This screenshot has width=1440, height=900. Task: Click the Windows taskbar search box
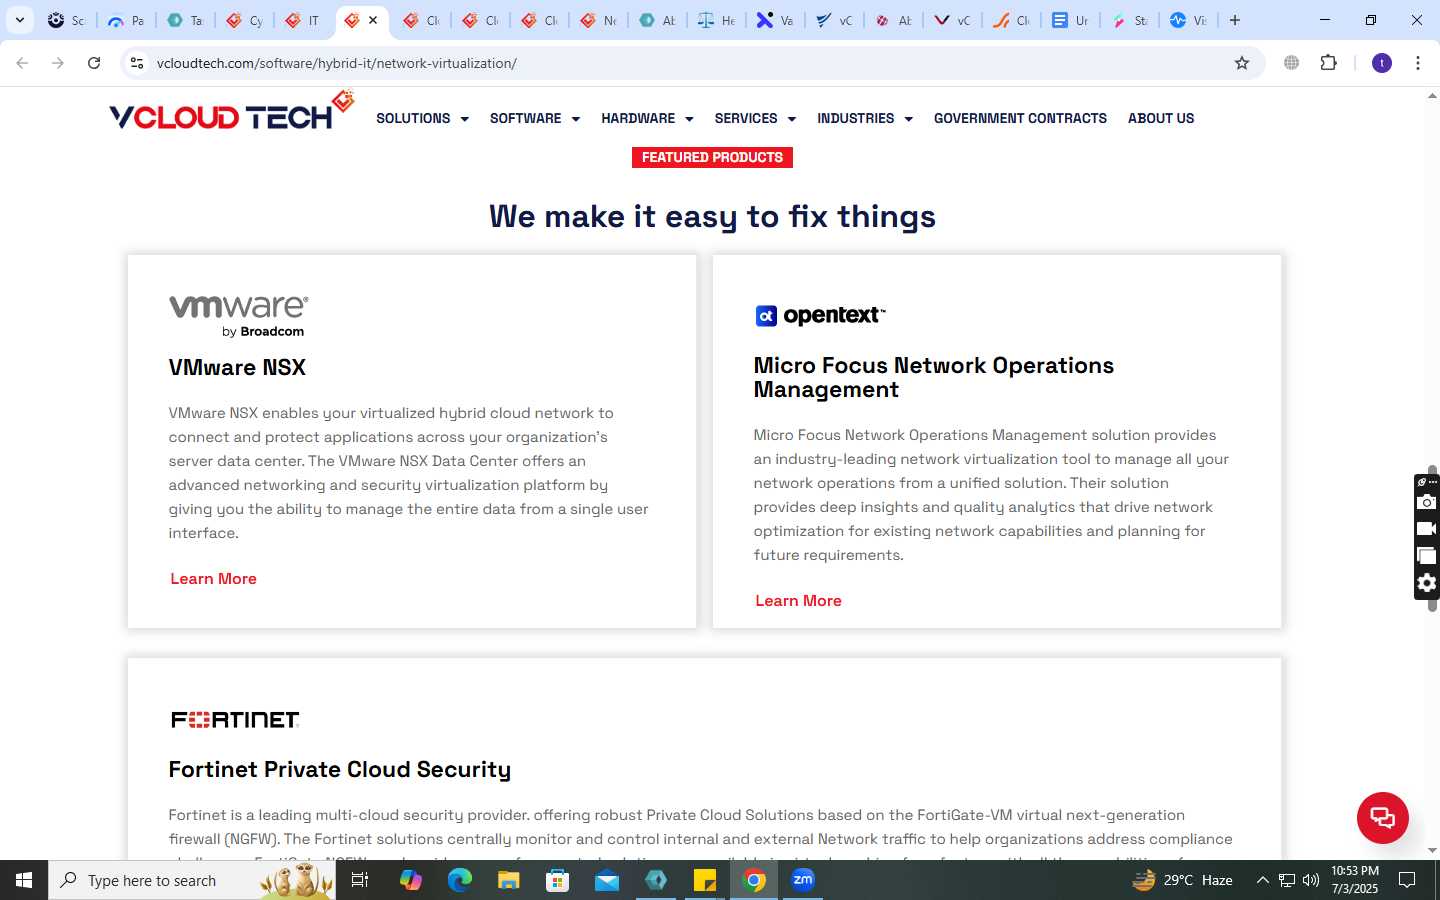tap(192, 880)
